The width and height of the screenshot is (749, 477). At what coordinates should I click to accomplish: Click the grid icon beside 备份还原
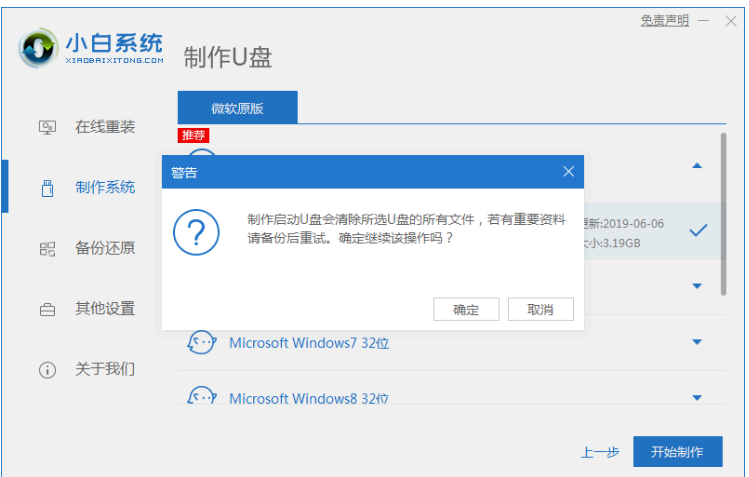click(47, 249)
